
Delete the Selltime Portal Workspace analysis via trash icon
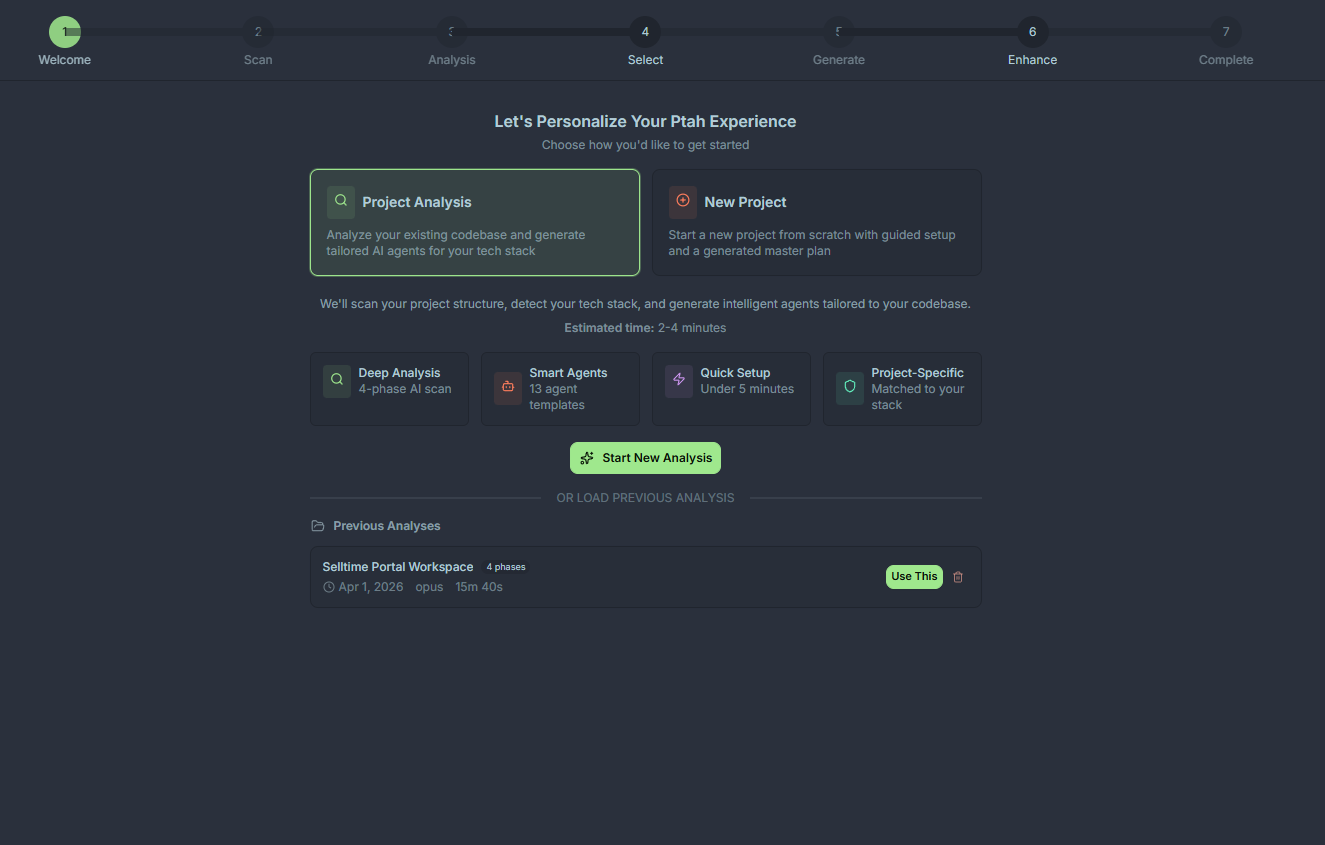tap(958, 577)
